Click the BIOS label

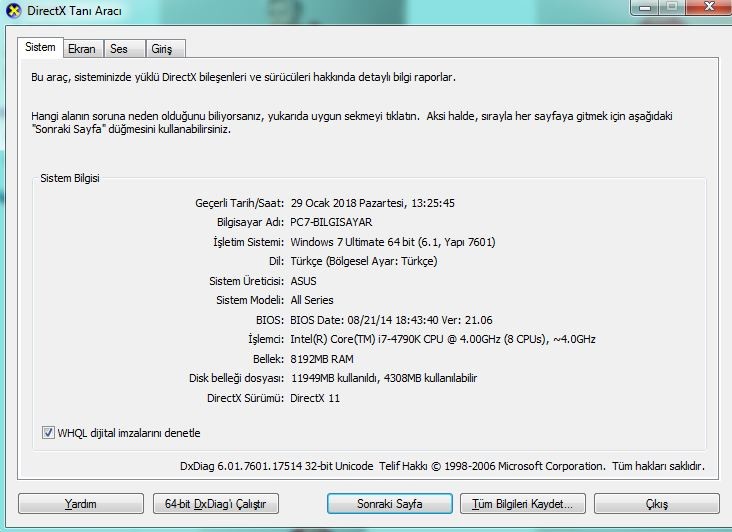pyautogui.click(x=269, y=320)
